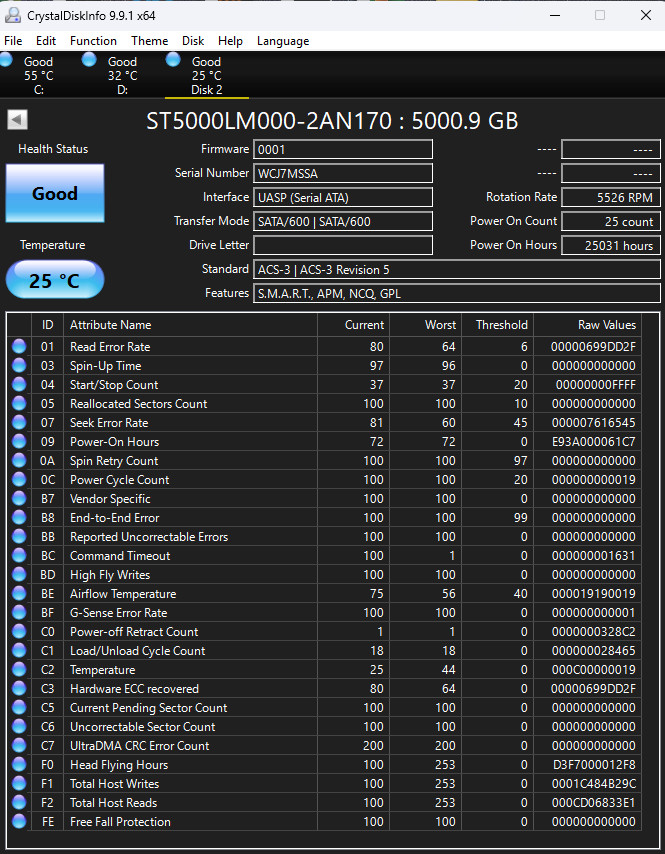Click the High Fly Writes attribute name

(110, 575)
